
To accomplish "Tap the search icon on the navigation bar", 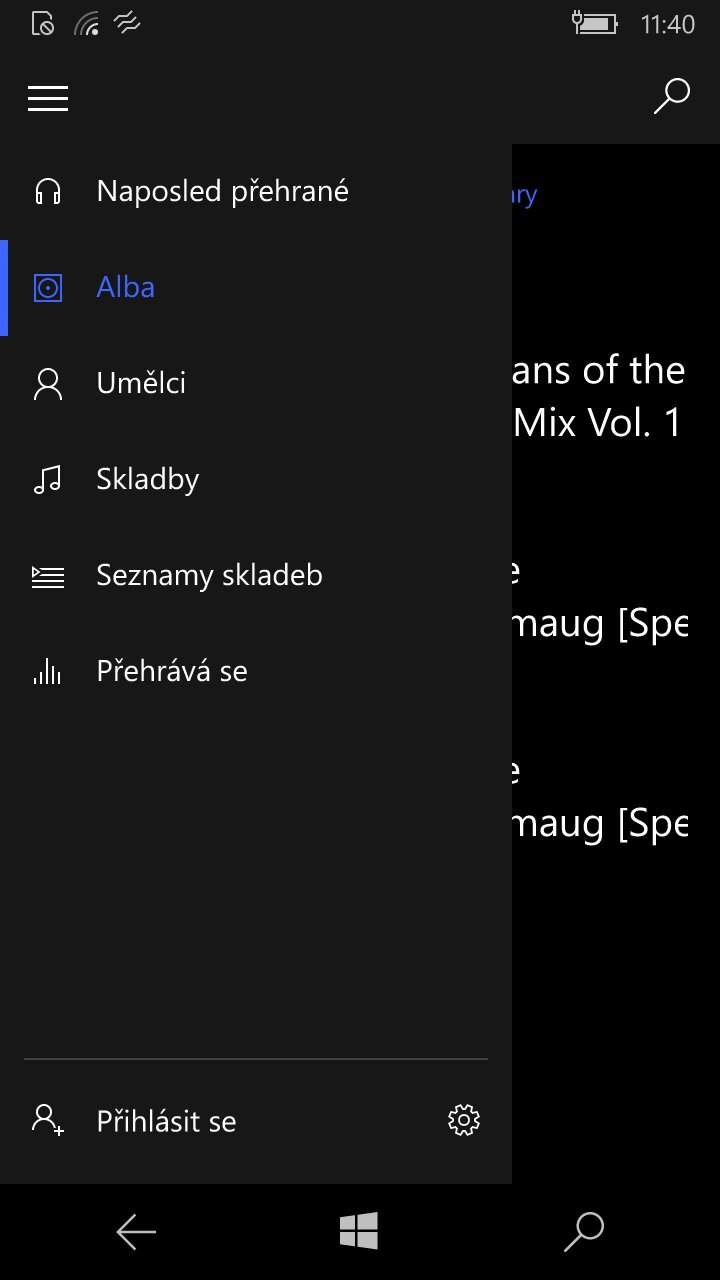I will click(583, 1231).
